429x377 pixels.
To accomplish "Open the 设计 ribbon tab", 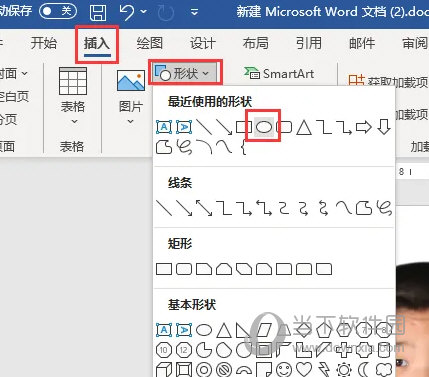I will click(x=203, y=43).
